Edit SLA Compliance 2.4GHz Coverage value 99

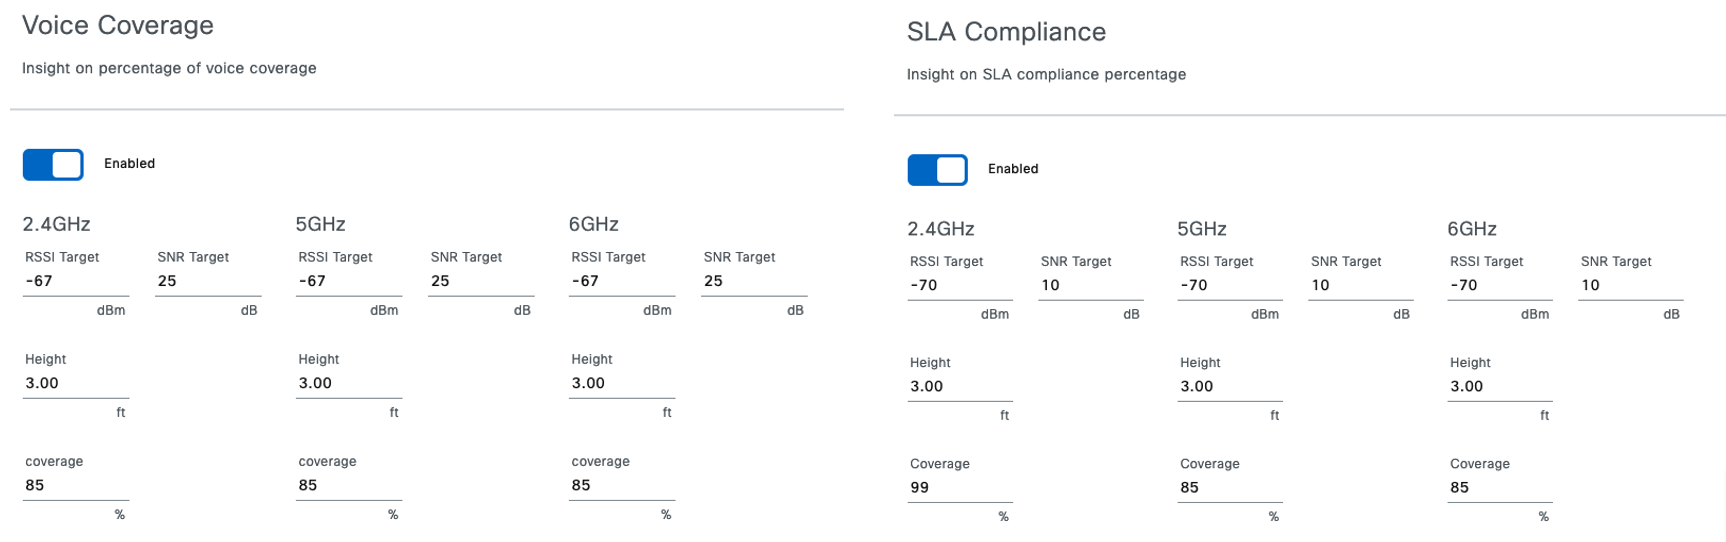click(959, 488)
